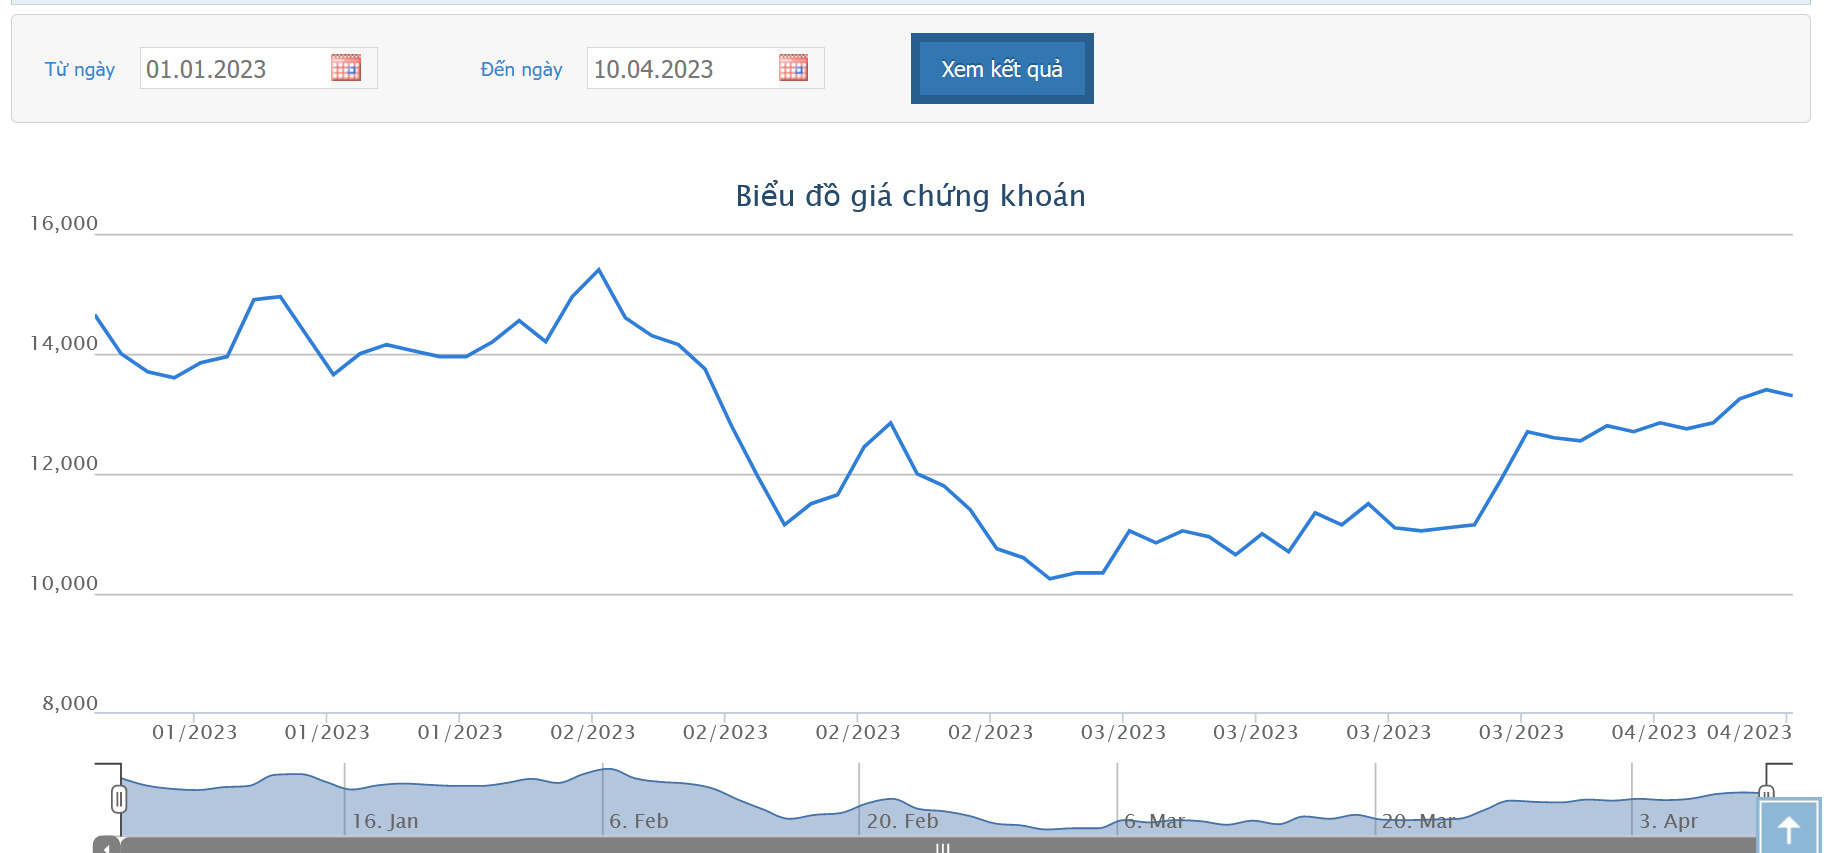The width and height of the screenshot is (1839, 853).
Task: Click the left range handle of chart navigator
Action: (119, 799)
